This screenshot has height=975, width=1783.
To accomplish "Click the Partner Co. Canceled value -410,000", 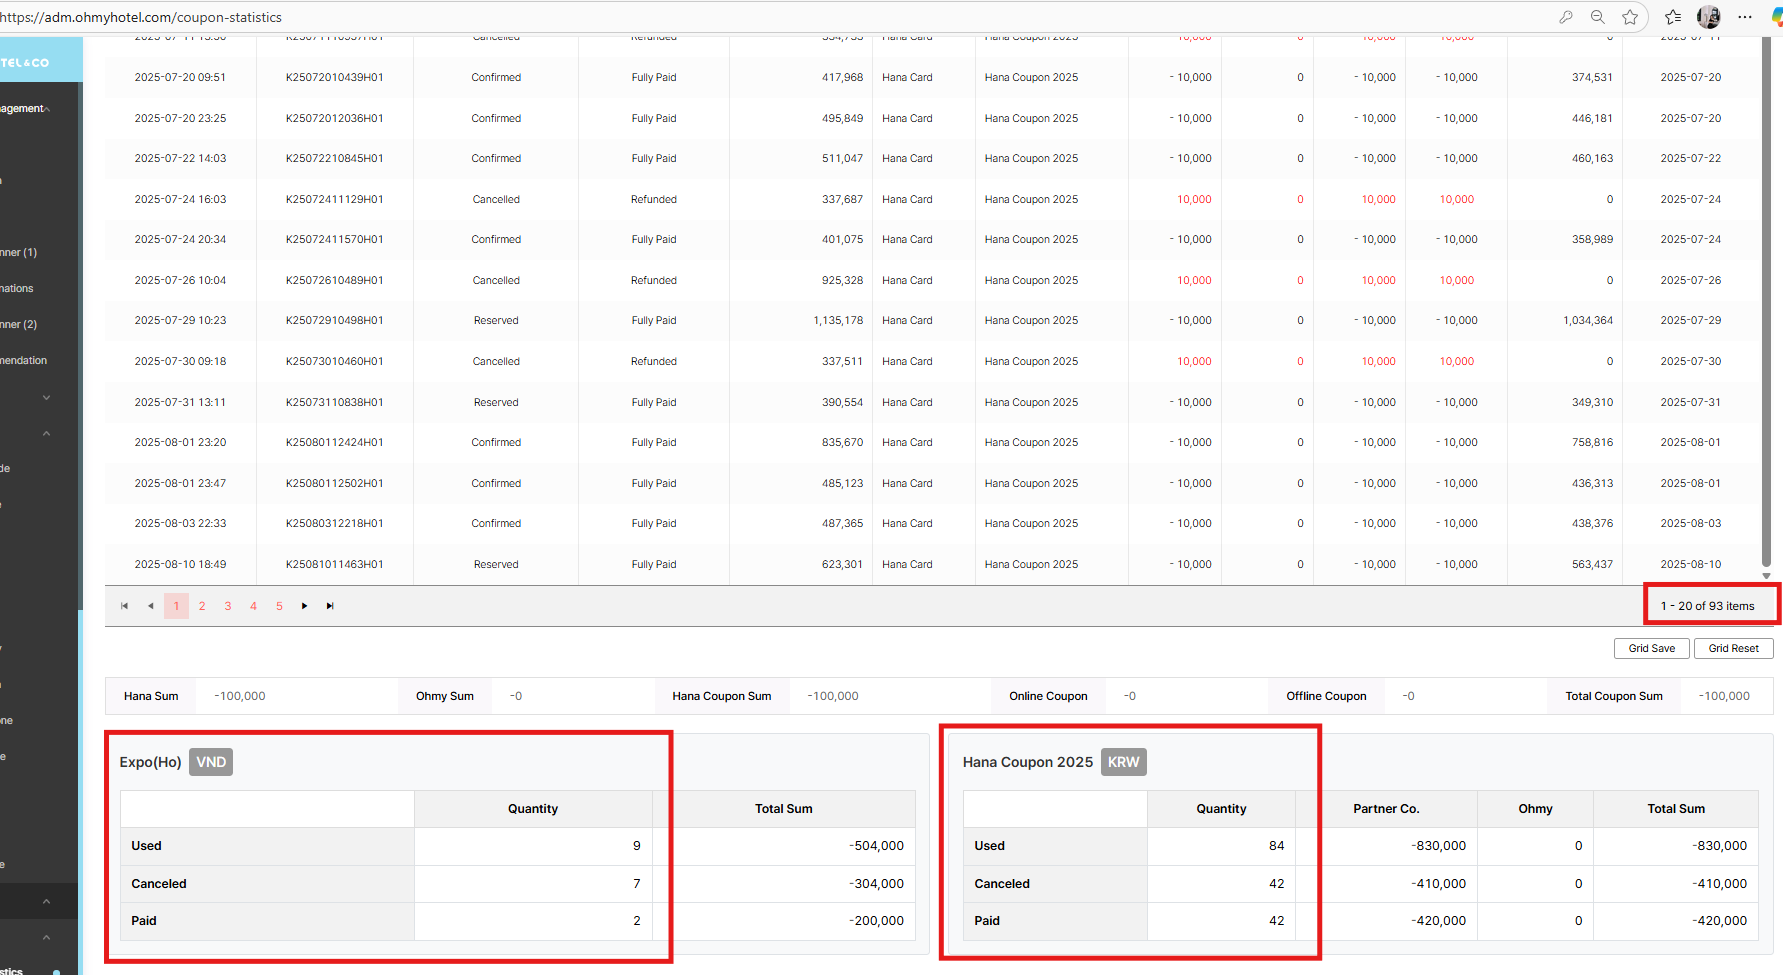I will click(x=1439, y=884).
